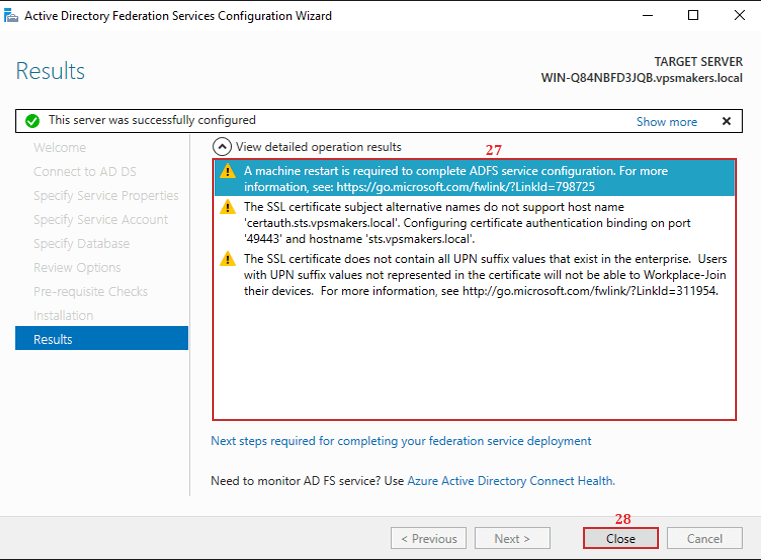Dismiss the success notification with the X
Image resolution: width=761 pixels, height=560 pixels.
coord(726,121)
